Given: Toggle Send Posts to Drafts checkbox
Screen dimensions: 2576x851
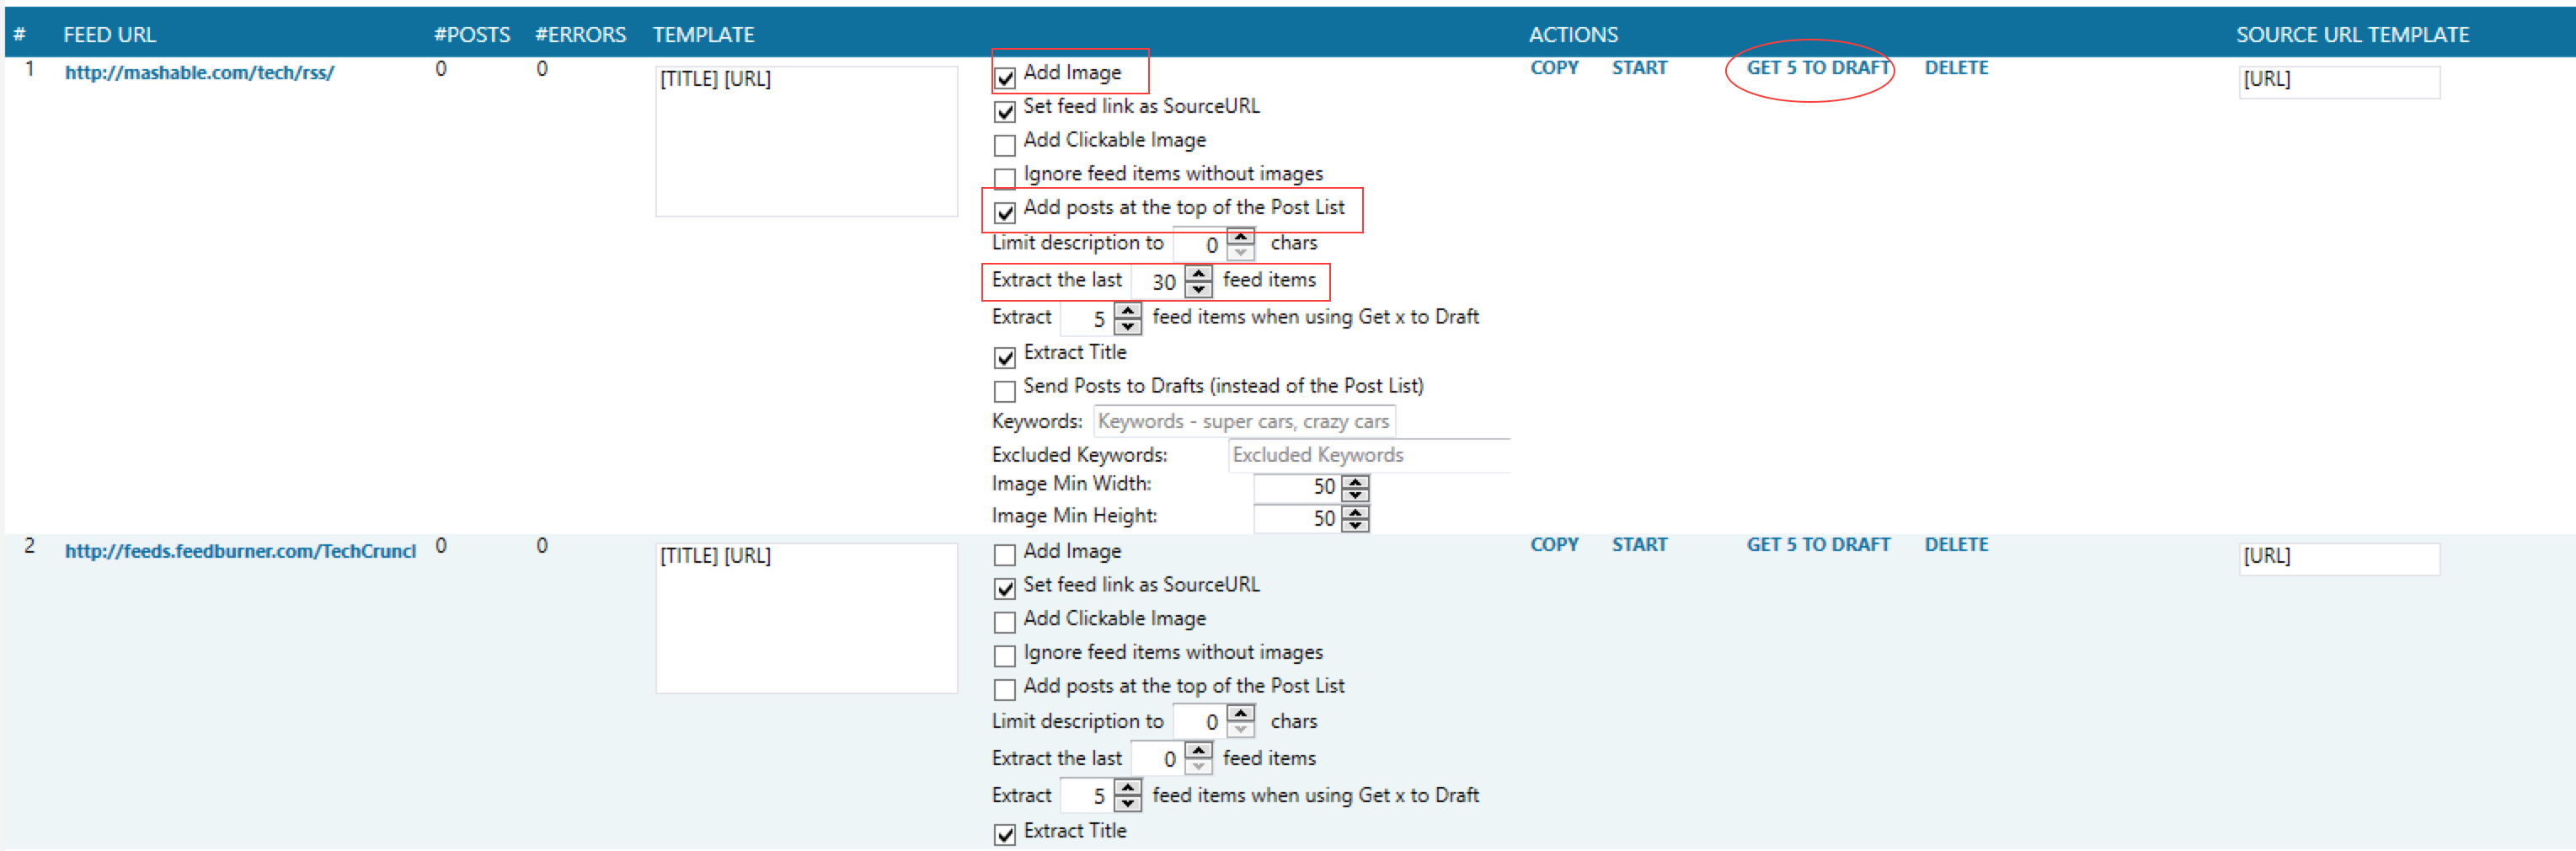Looking at the screenshot, I should coord(1005,390).
